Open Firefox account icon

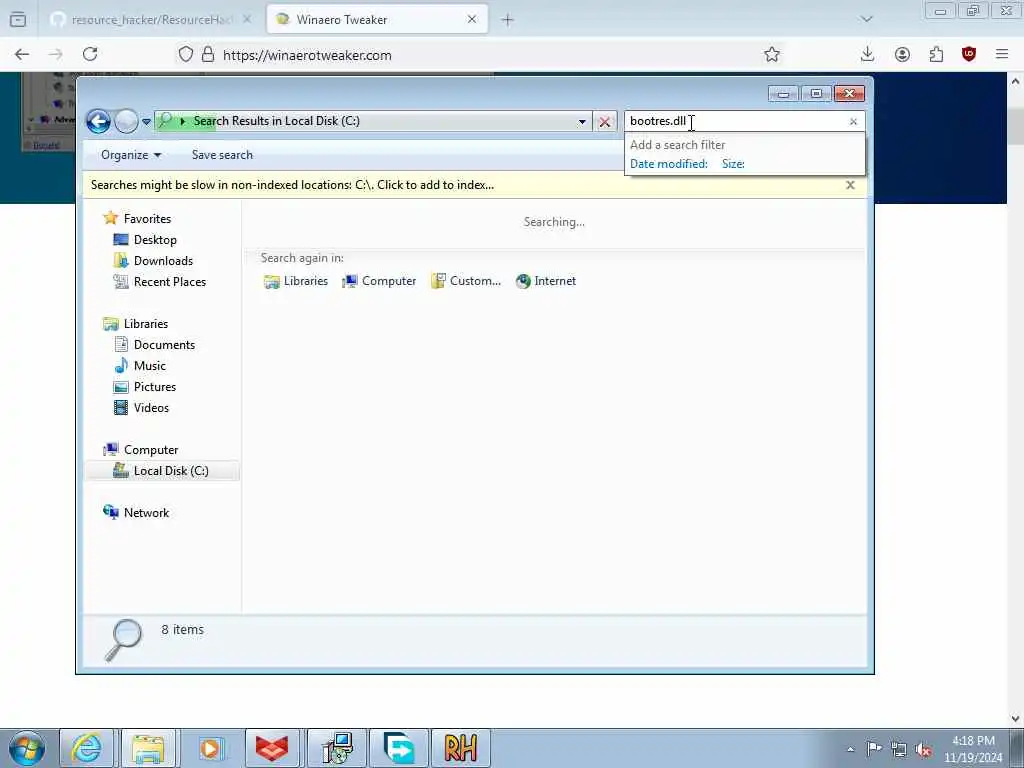click(902, 55)
